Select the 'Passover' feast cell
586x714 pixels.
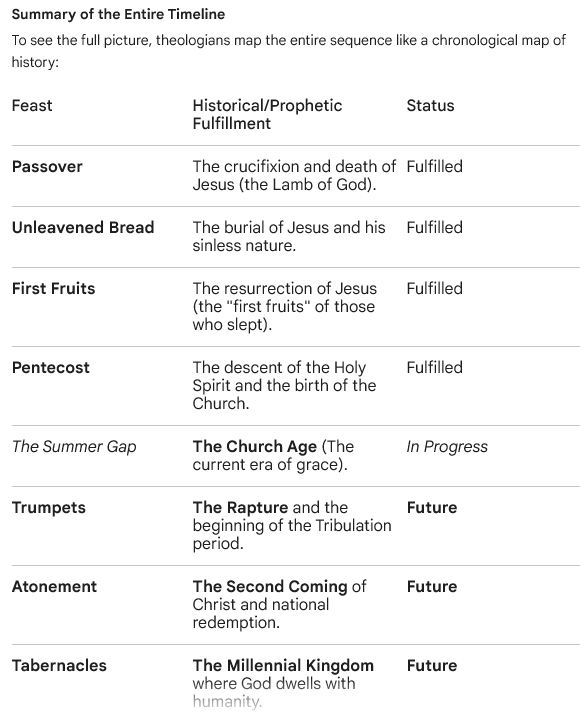coord(47,167)
